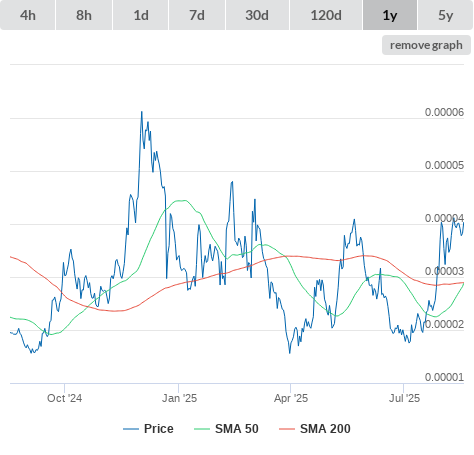This screenshot has height=455, width=474.
Task: Click the remove graph button
Action: (426, 45)
